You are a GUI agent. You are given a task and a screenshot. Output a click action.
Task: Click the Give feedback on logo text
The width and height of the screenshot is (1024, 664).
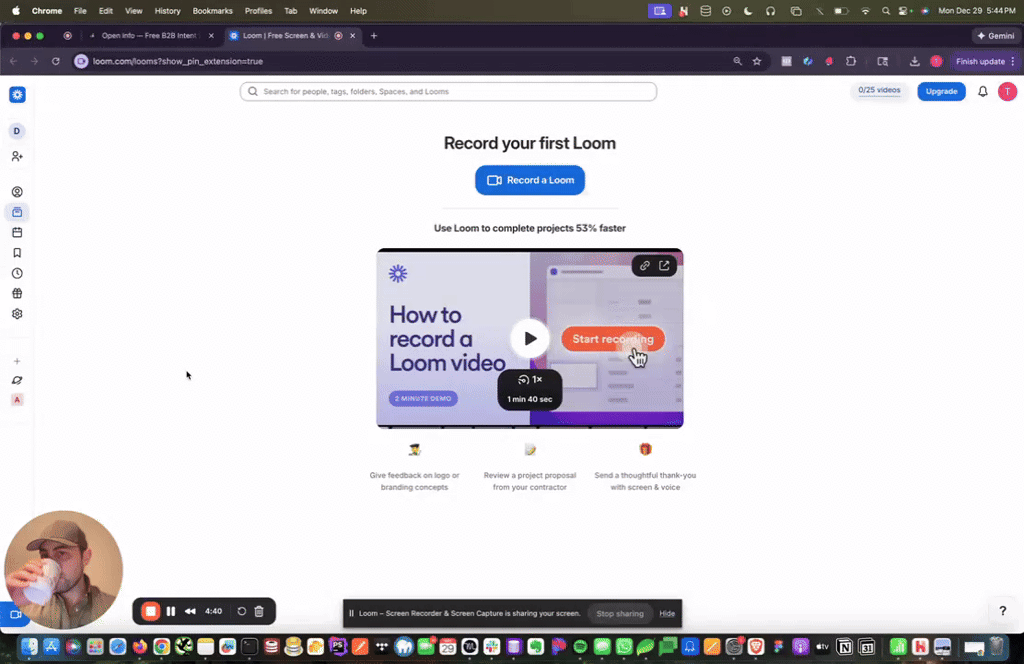[414, 481]
